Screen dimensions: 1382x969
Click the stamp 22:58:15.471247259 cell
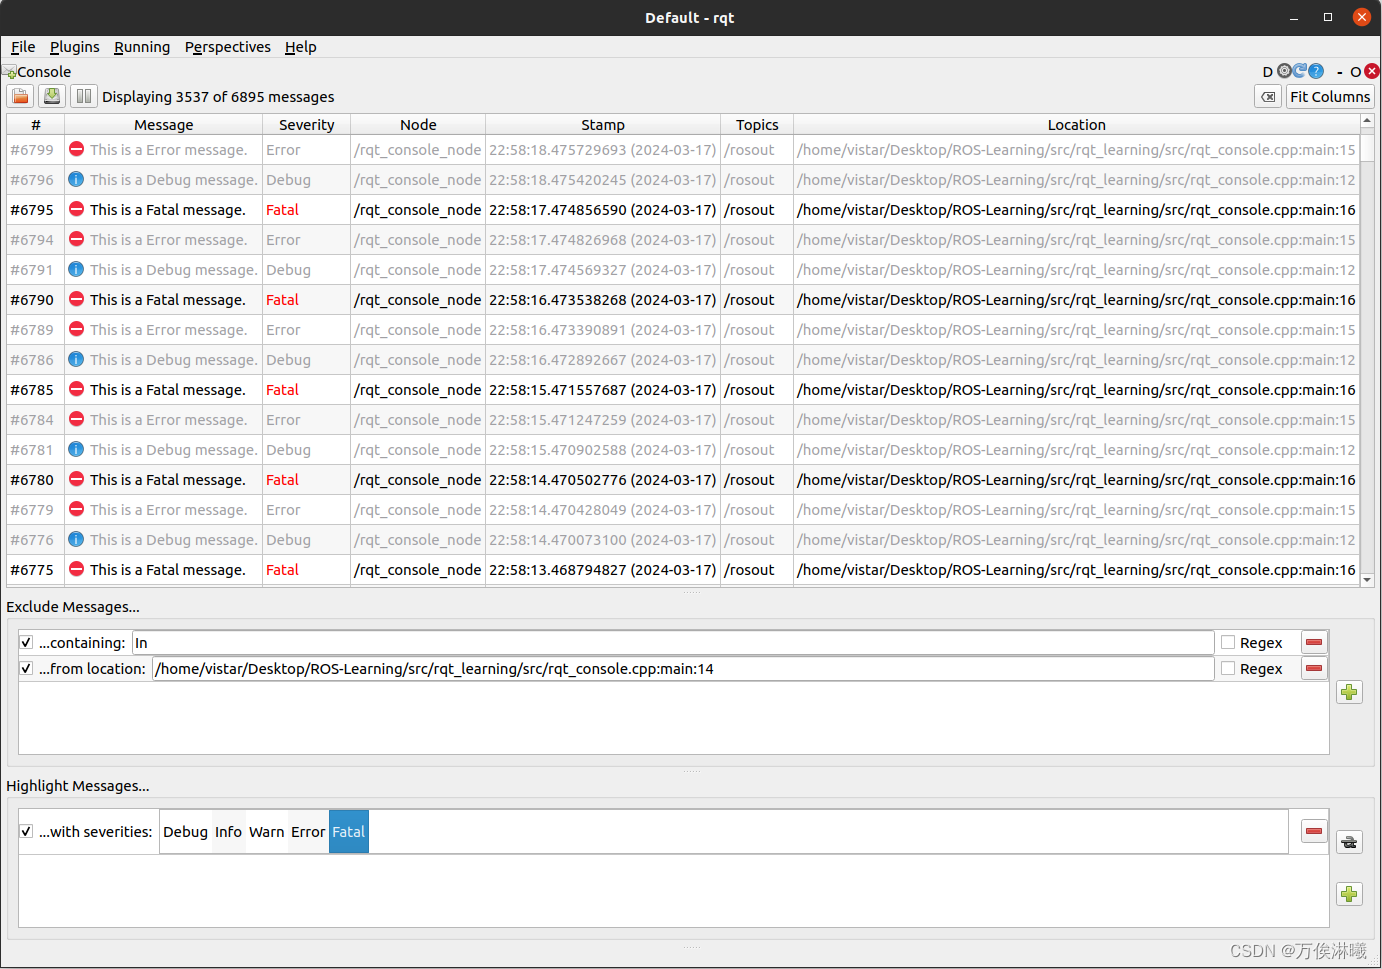coord(603,420)
